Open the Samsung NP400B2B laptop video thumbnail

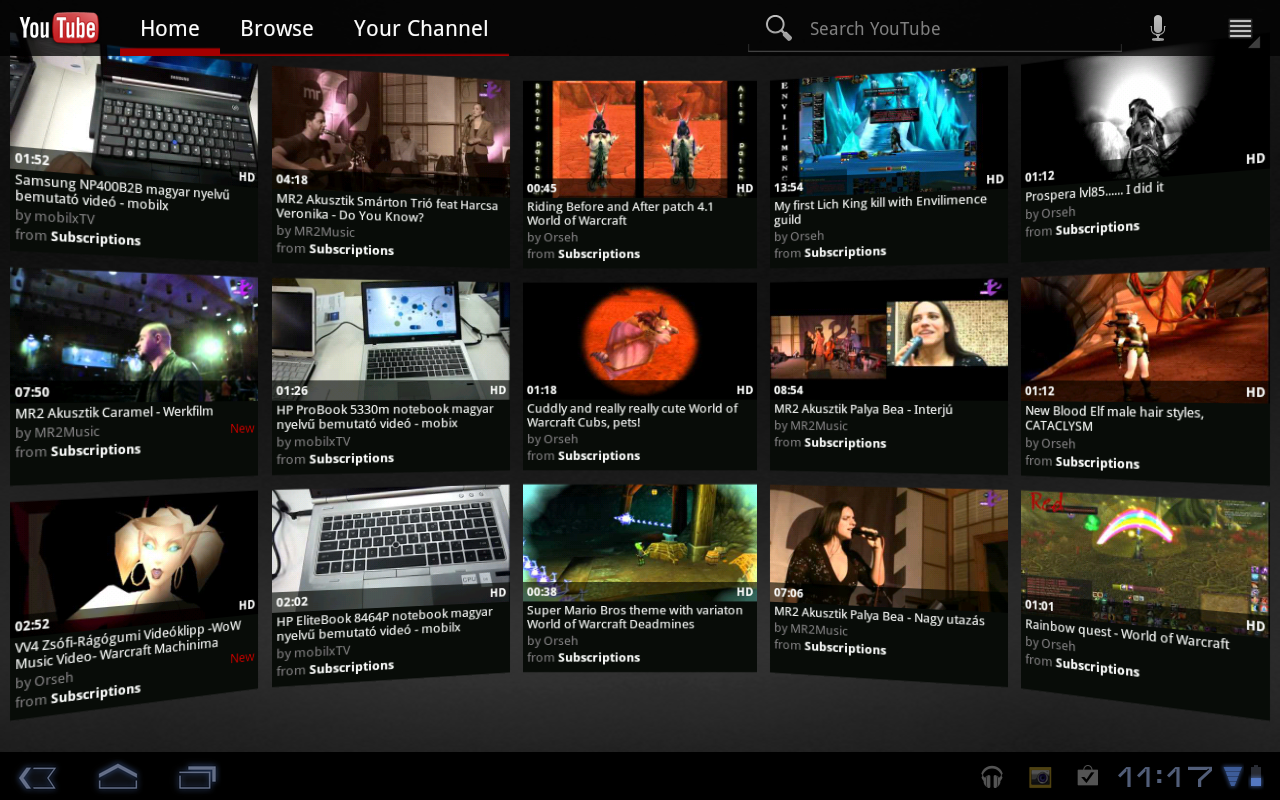pos(133,112)
